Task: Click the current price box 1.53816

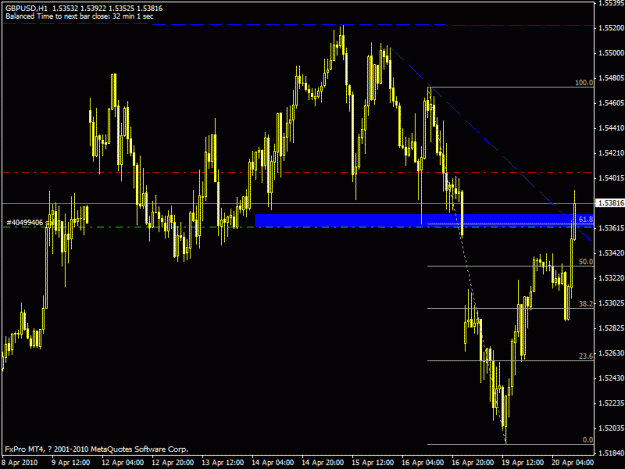Action: click(x=610, y=203)
